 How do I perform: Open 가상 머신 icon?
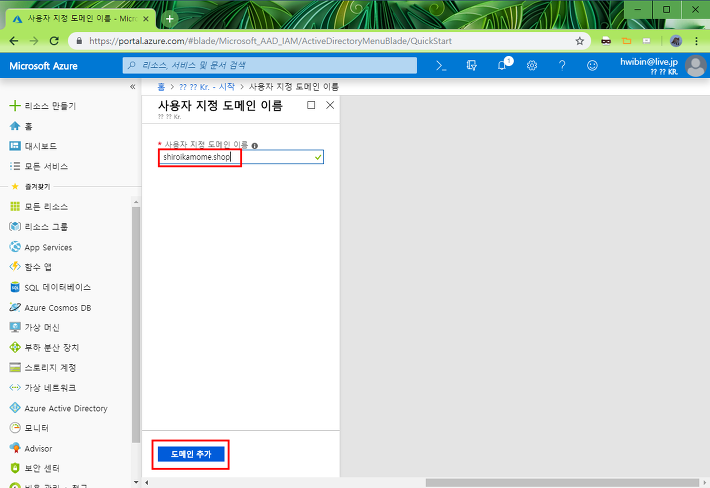tap(15, 327)
